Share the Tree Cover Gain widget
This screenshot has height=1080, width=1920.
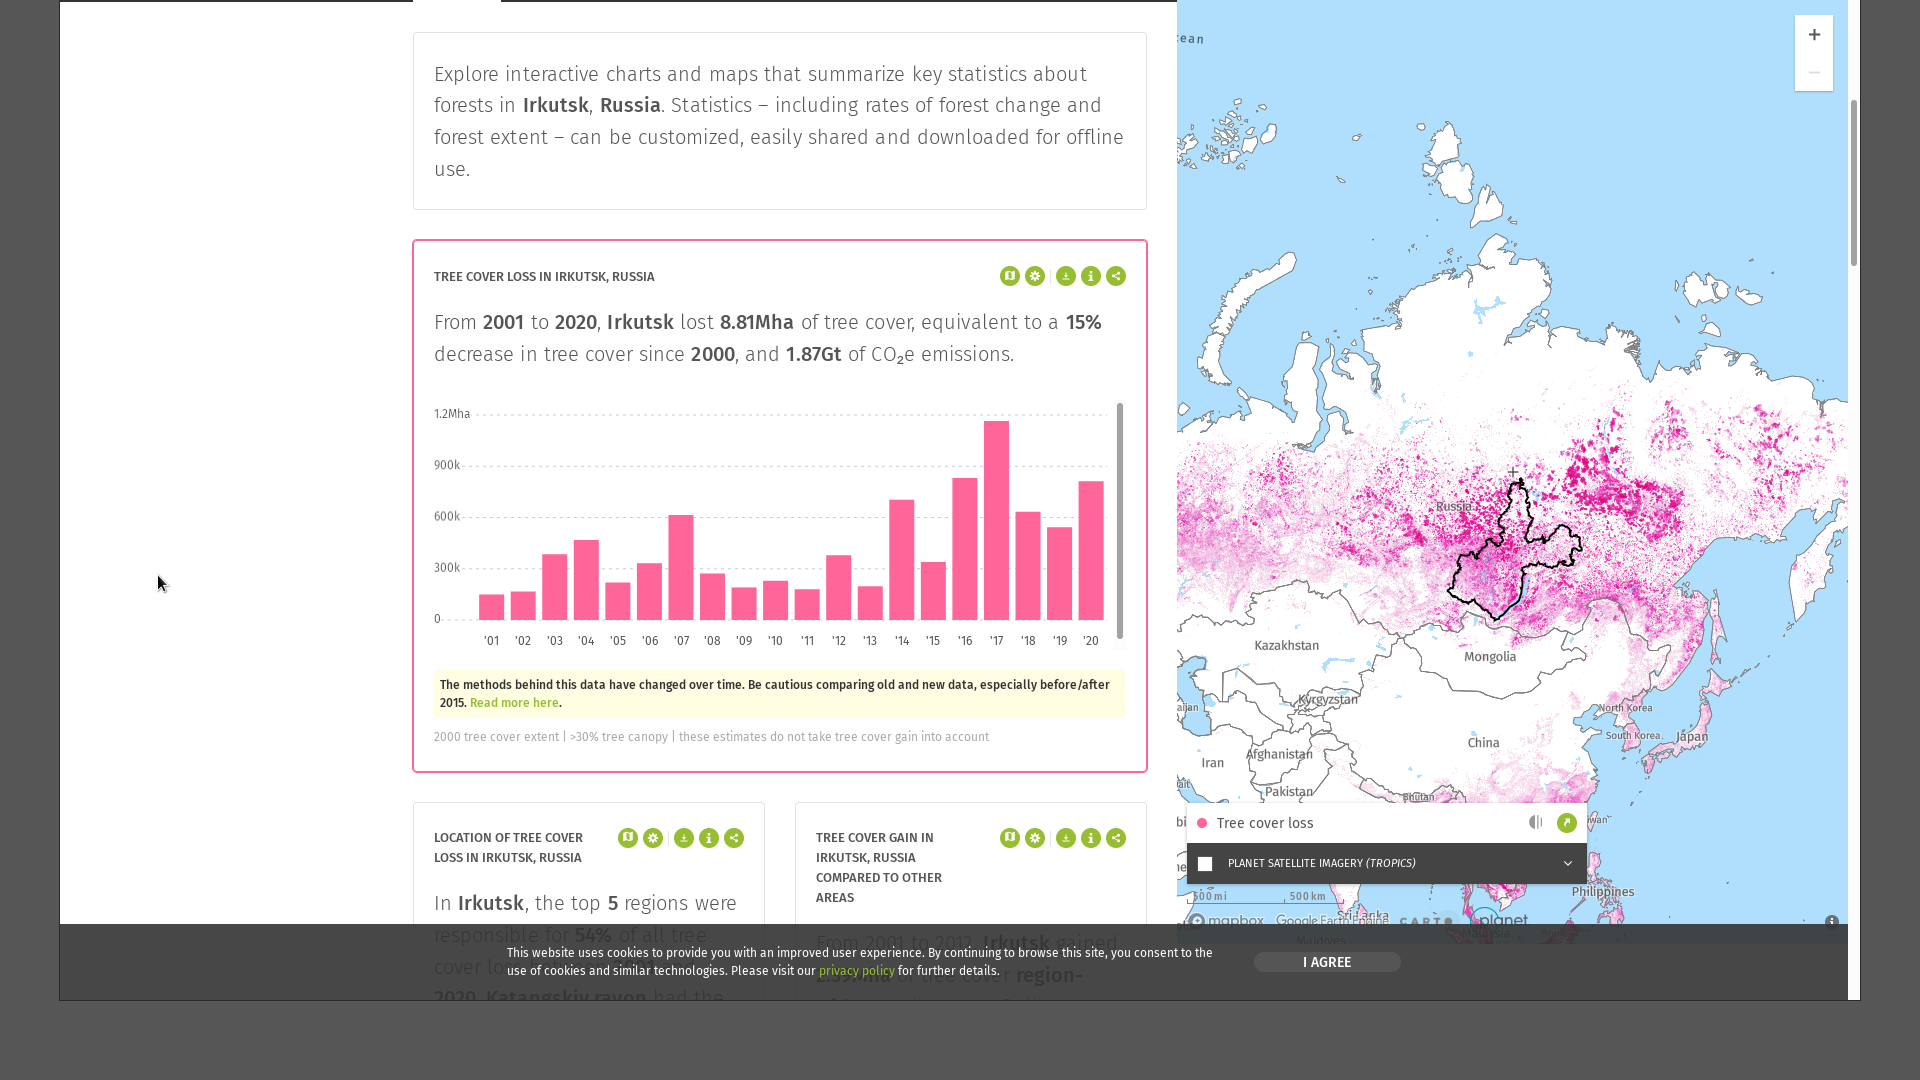tap(1116, 838)
